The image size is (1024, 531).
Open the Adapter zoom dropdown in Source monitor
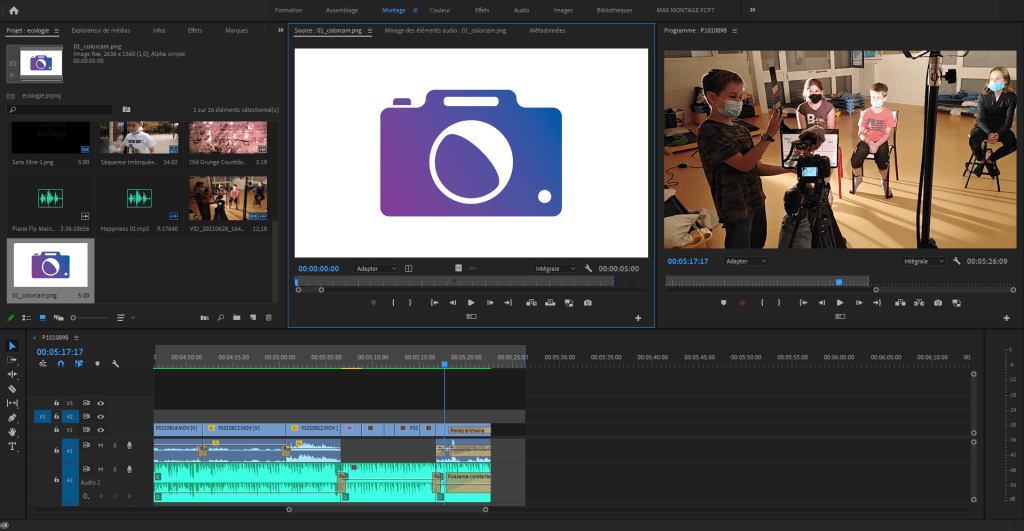pyautogui.click(x=377, y=268)
